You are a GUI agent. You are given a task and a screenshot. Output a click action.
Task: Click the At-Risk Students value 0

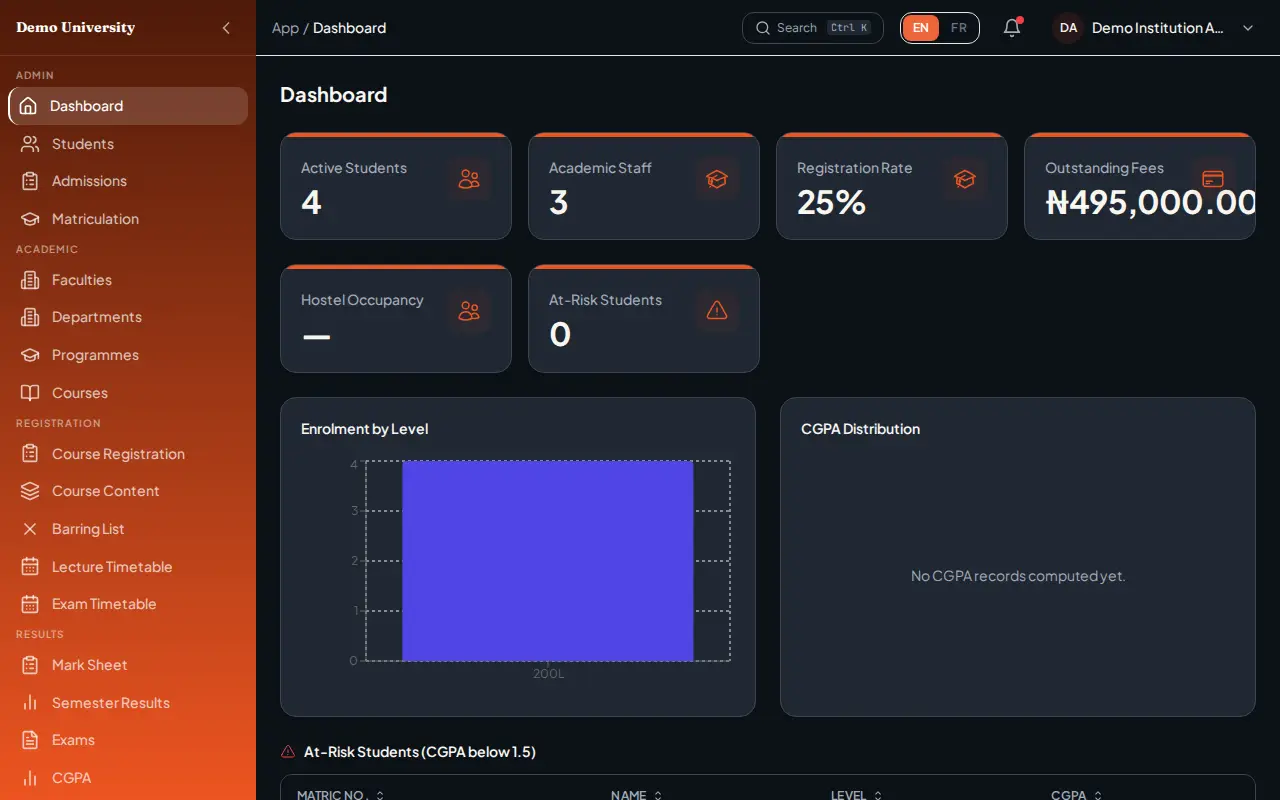click(x=560, y=335)
